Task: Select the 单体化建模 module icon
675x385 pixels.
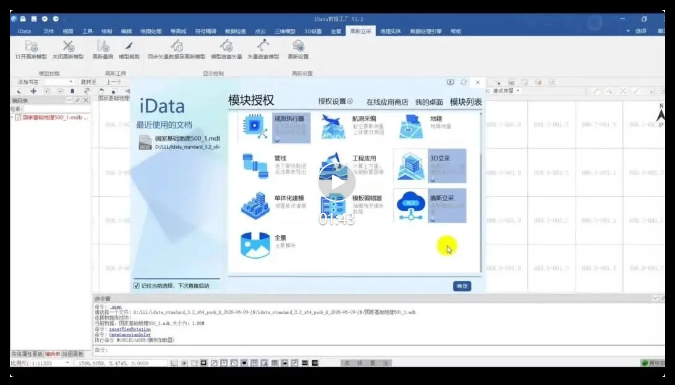Action: point(255,205)
